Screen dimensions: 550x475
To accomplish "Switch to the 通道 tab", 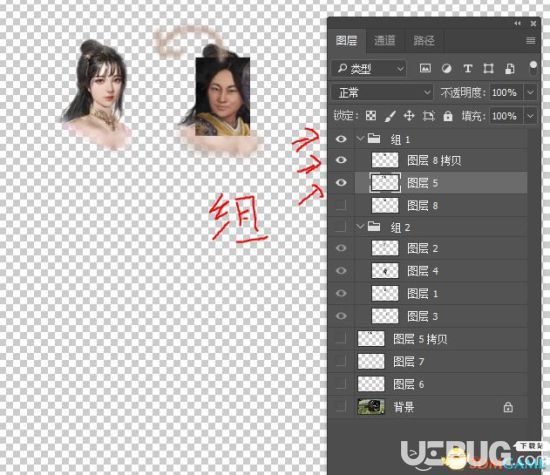I will pyautogui.click(x=385, y=41).
